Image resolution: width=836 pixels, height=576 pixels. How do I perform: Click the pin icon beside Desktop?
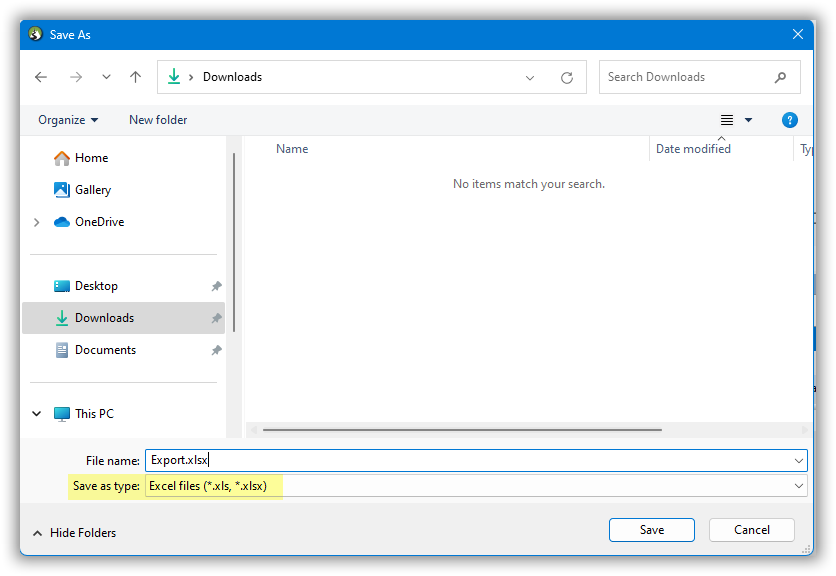click(x=216, y=286)
